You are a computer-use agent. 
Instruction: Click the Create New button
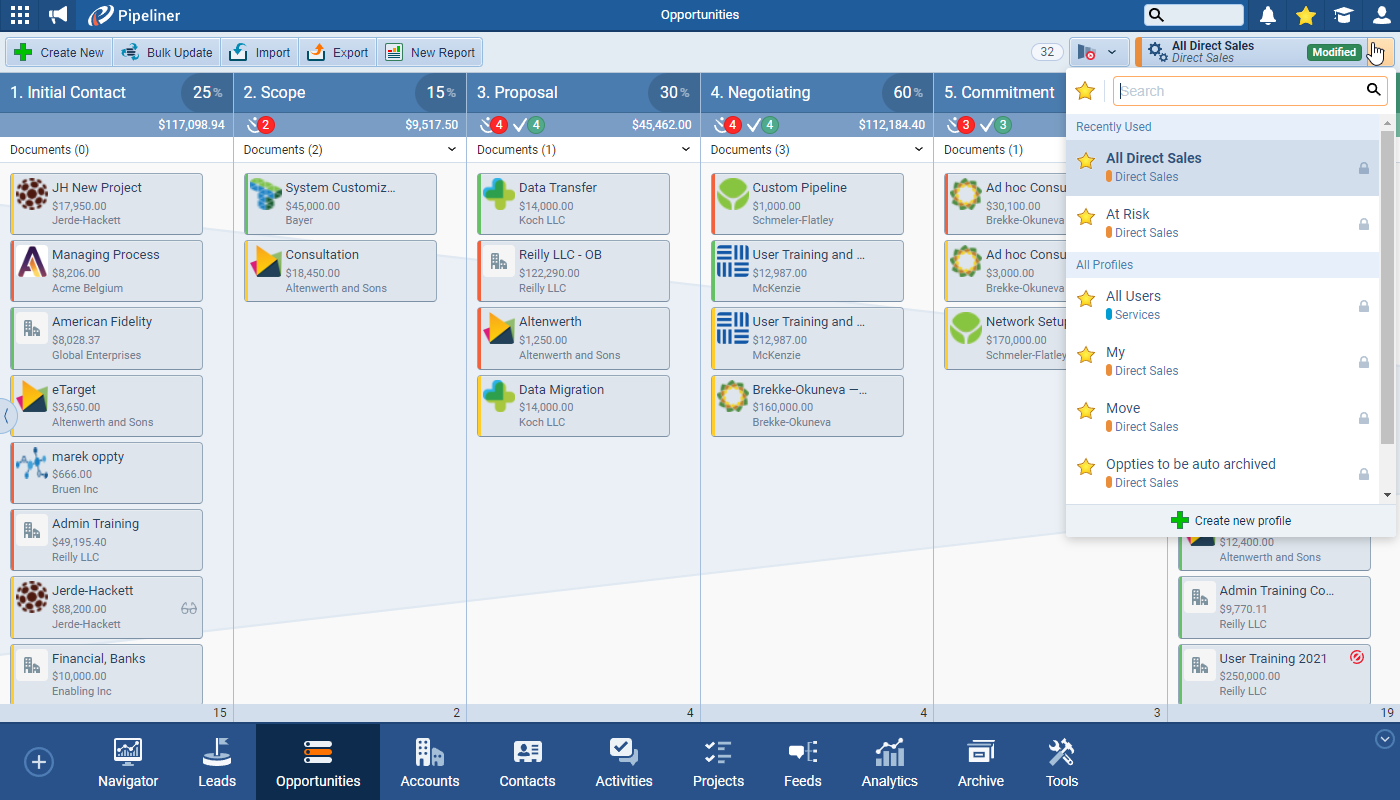coord(58,51)
